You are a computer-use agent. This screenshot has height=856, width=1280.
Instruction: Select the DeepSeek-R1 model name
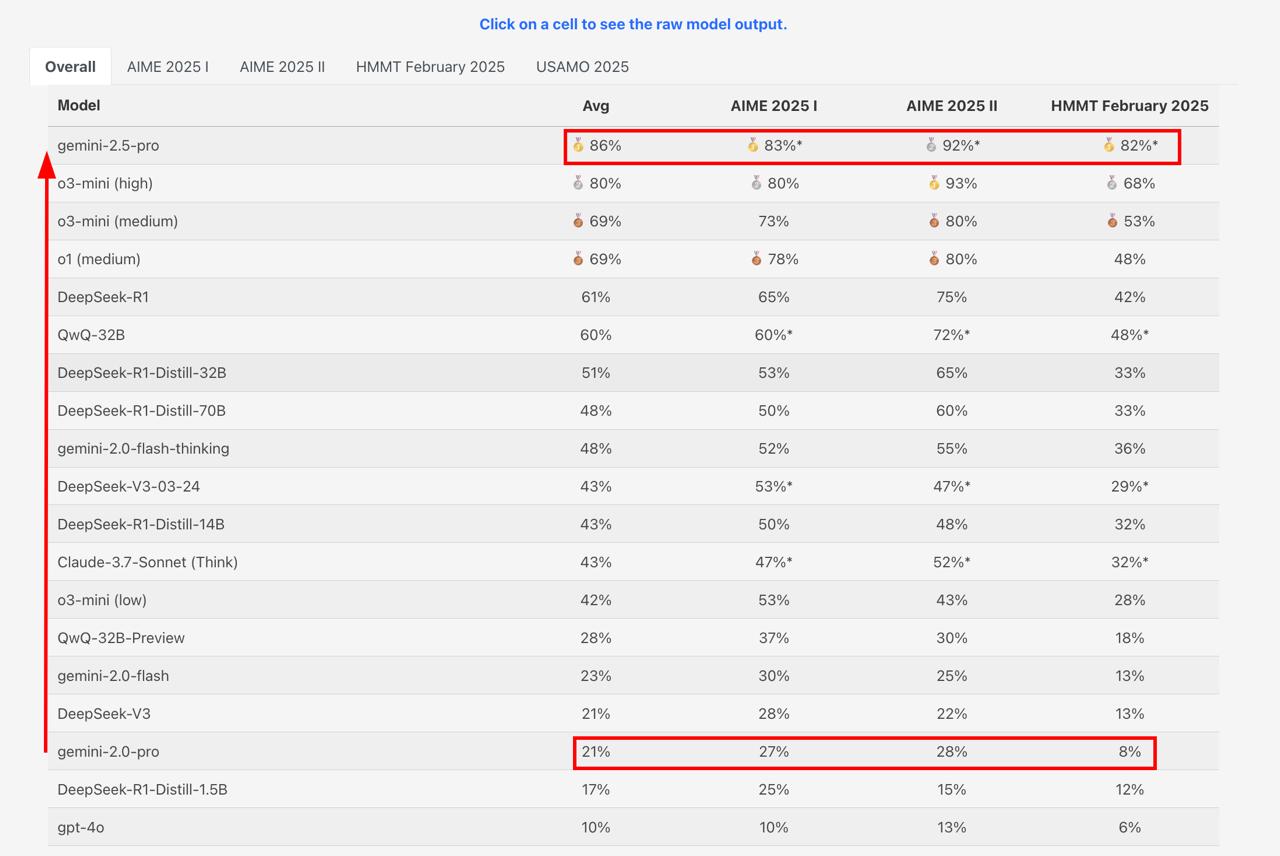click(103, 297)
